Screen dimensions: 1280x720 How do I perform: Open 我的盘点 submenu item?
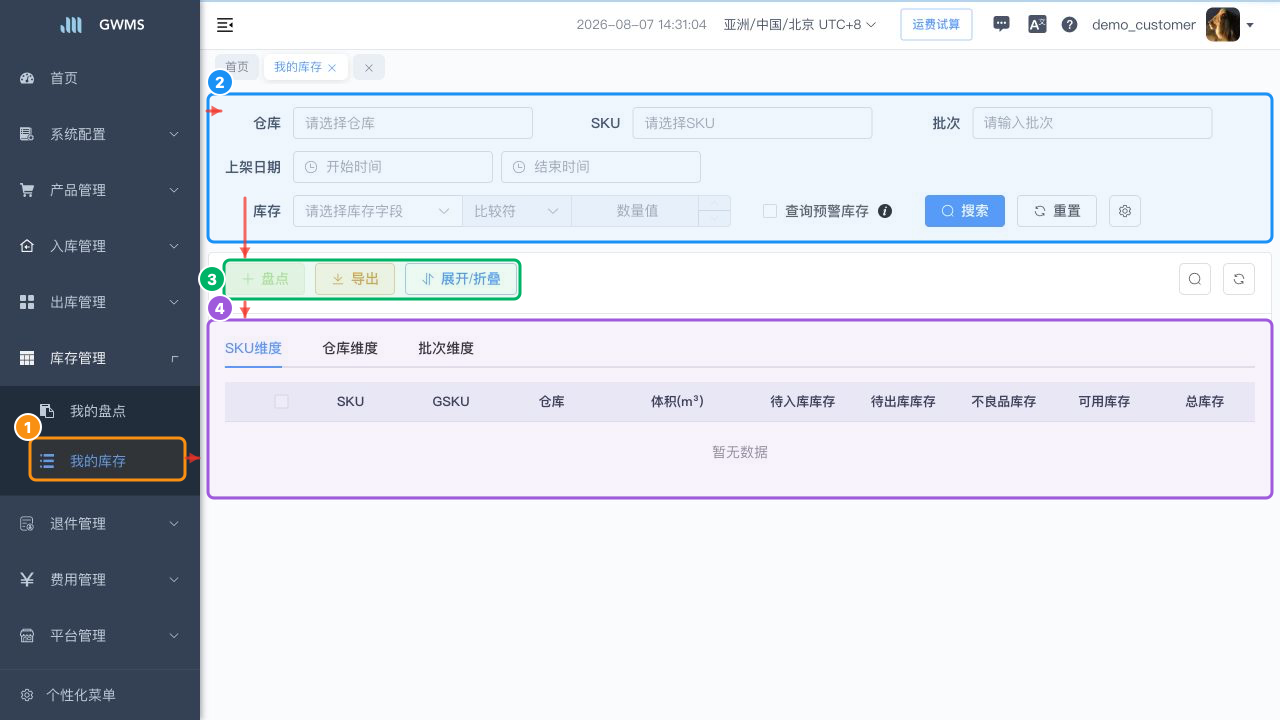[100, 411]
